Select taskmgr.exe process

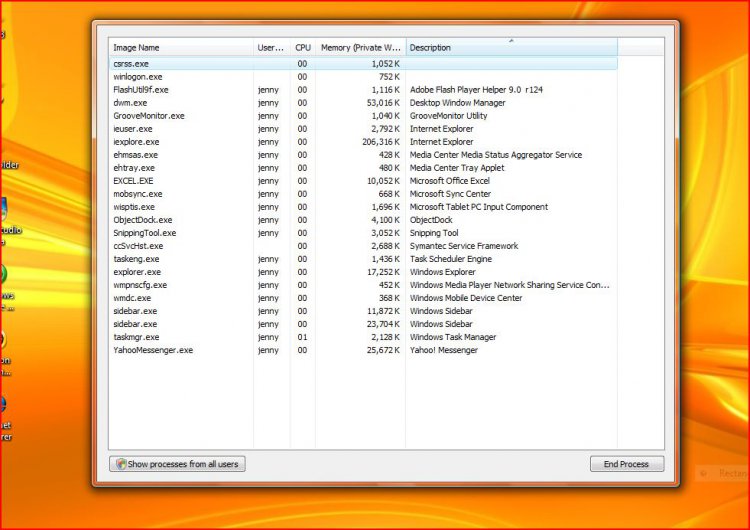click(x=363, y=337)
